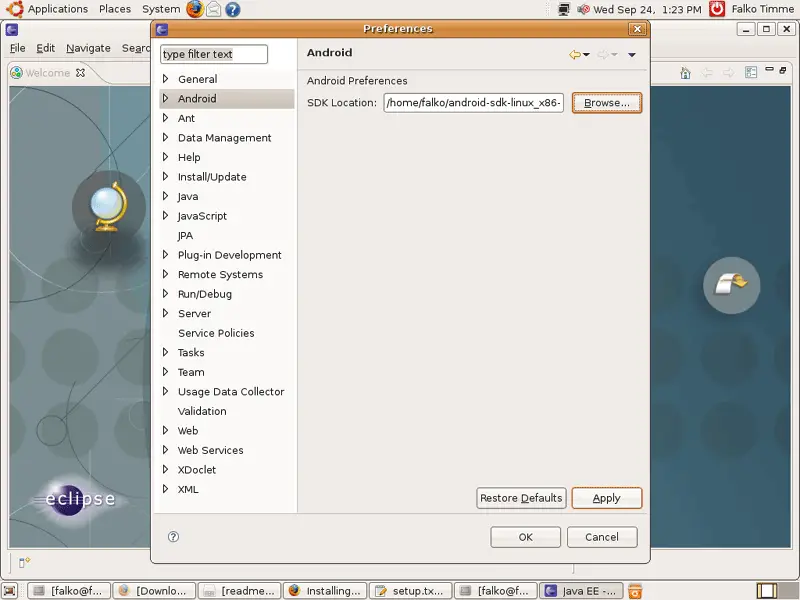
Task: Expand the Ant preferences node
Action: click(x=165, y=118)
